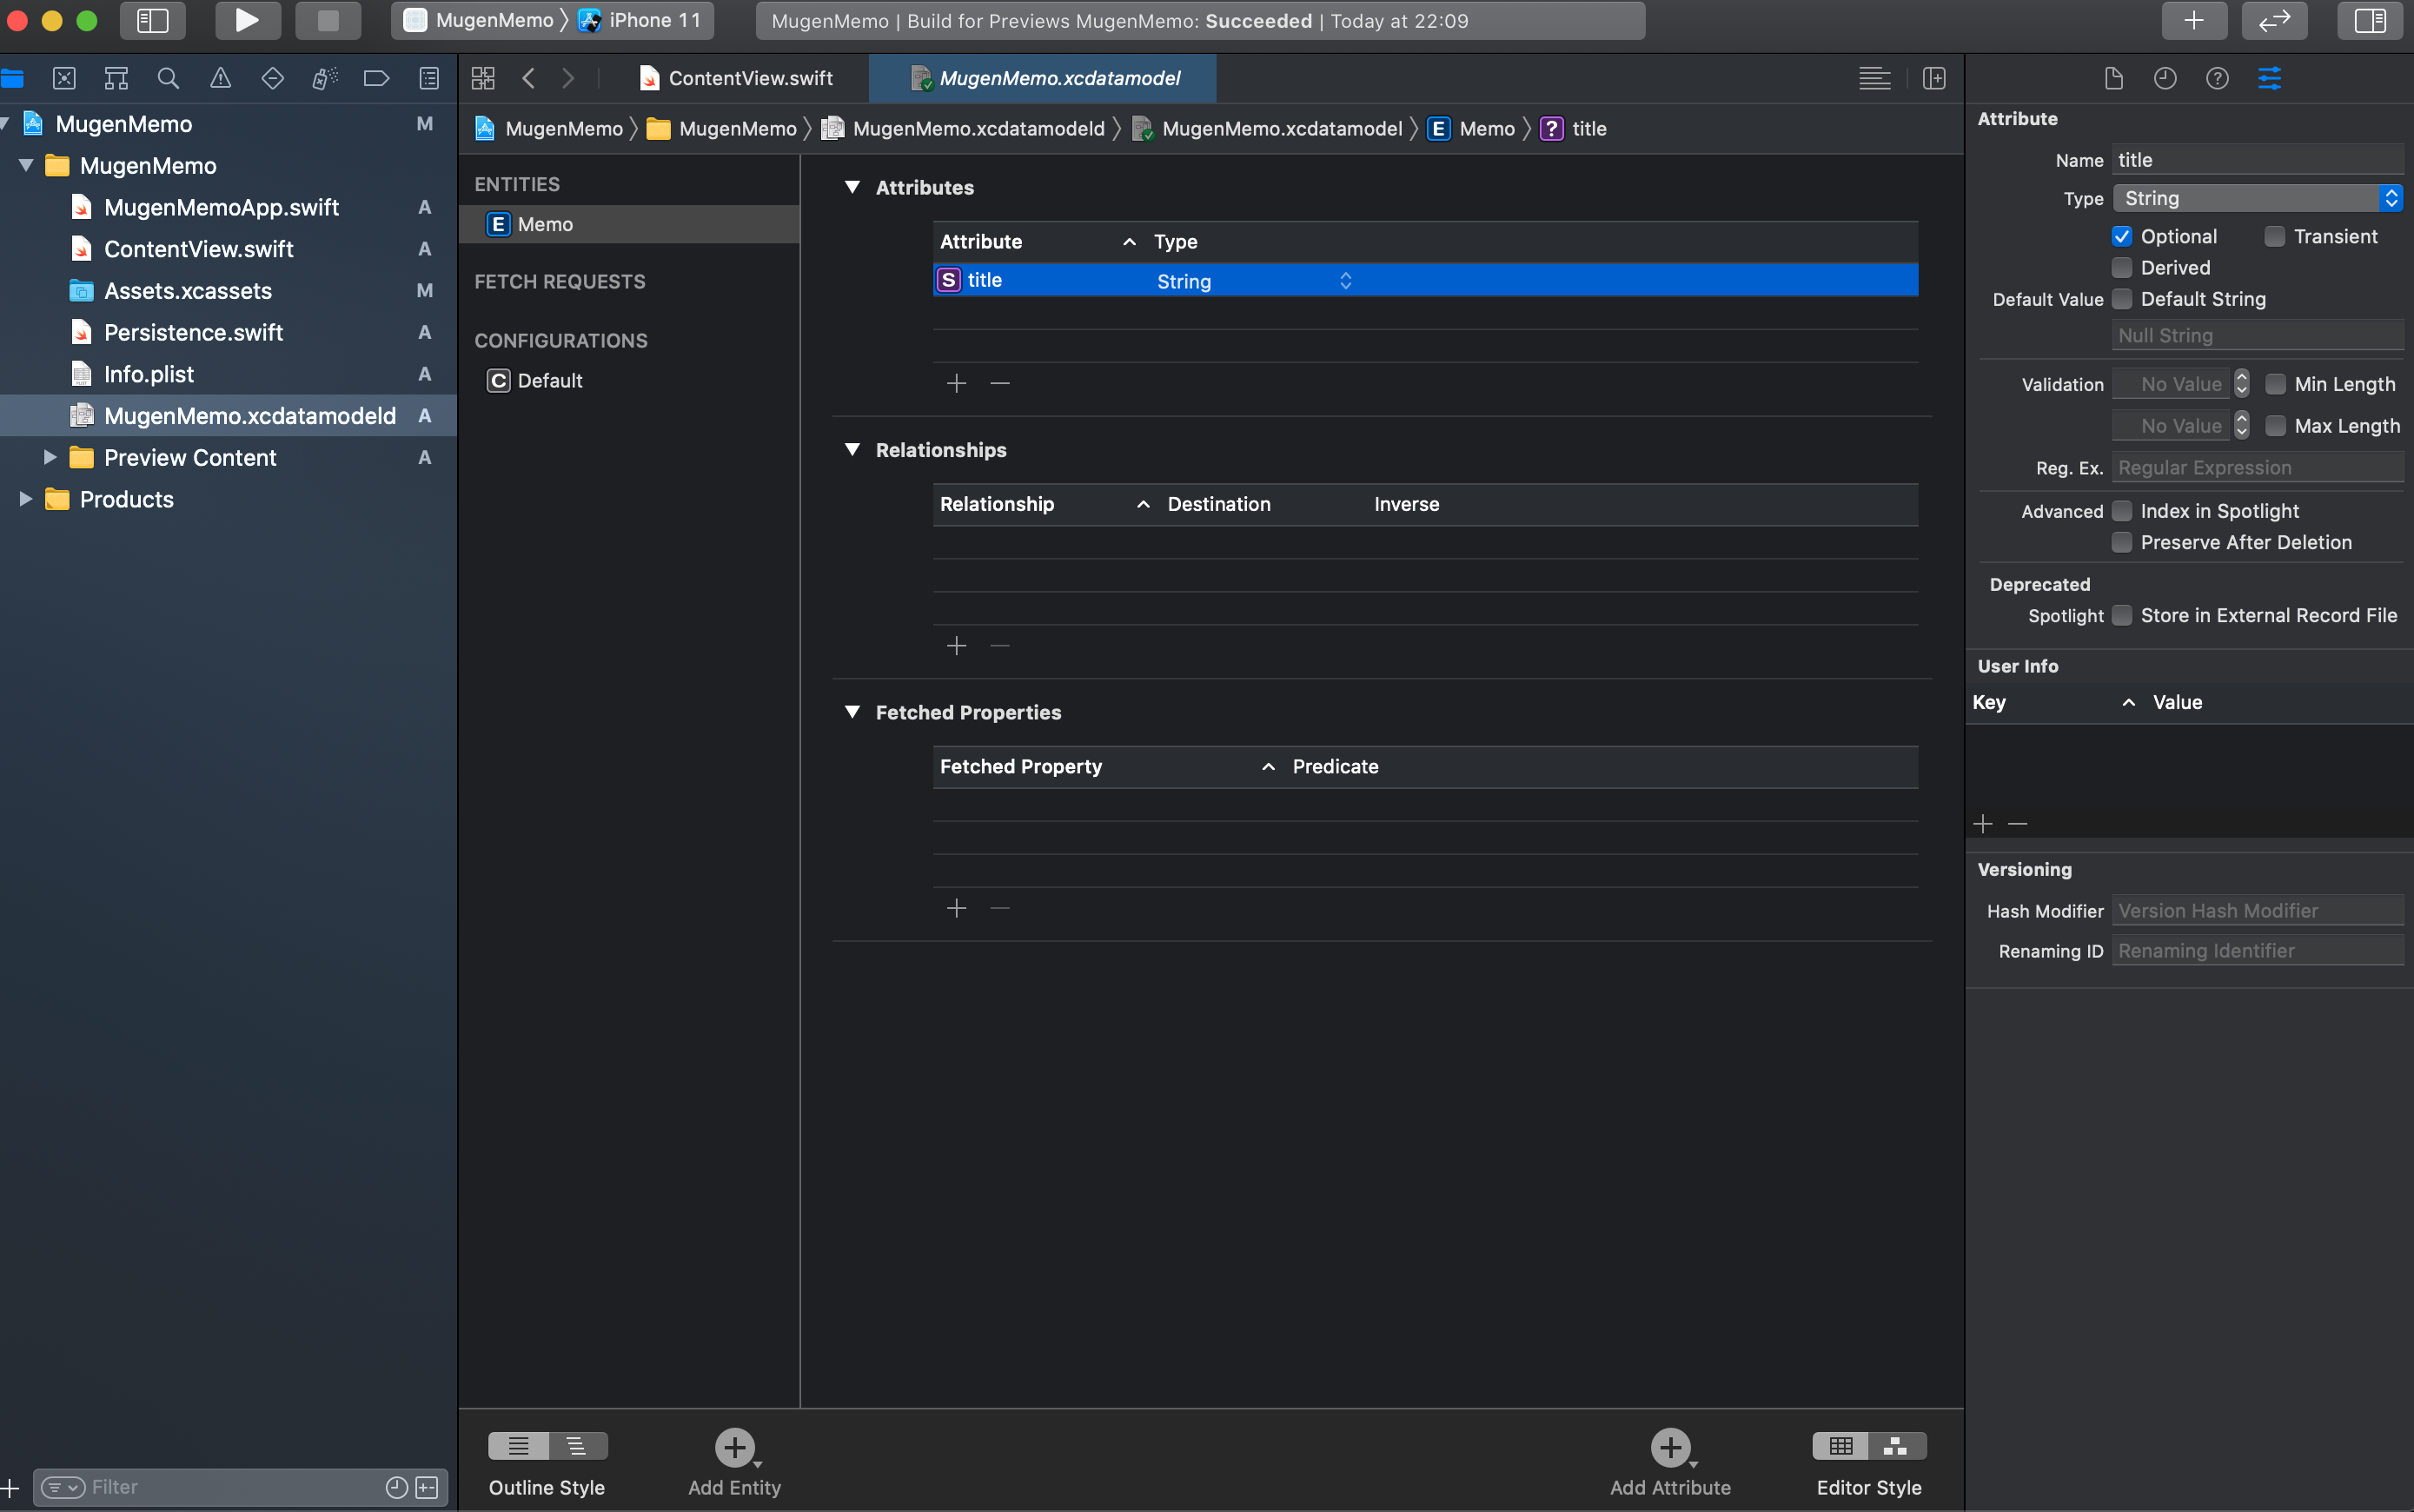Expand the Preview Content folder
Viewport: 2414px width, 1512px height.
click(49, 457)
